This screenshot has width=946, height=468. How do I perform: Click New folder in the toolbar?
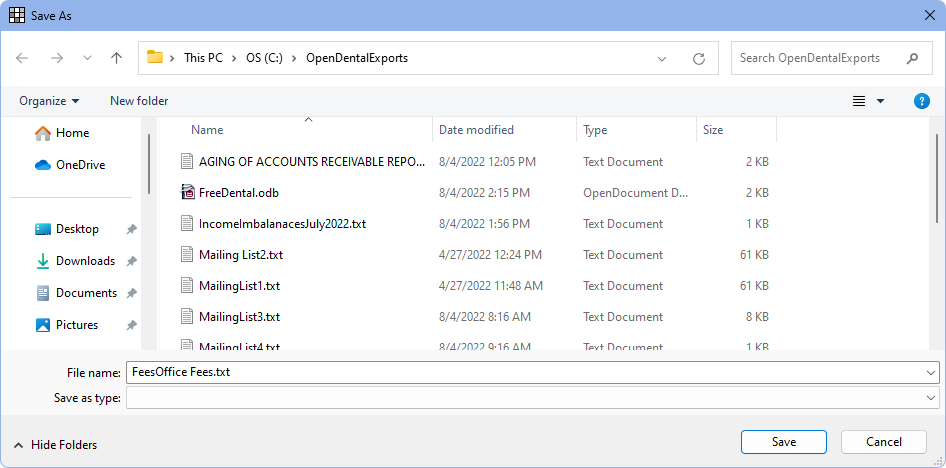pos(139,101)
